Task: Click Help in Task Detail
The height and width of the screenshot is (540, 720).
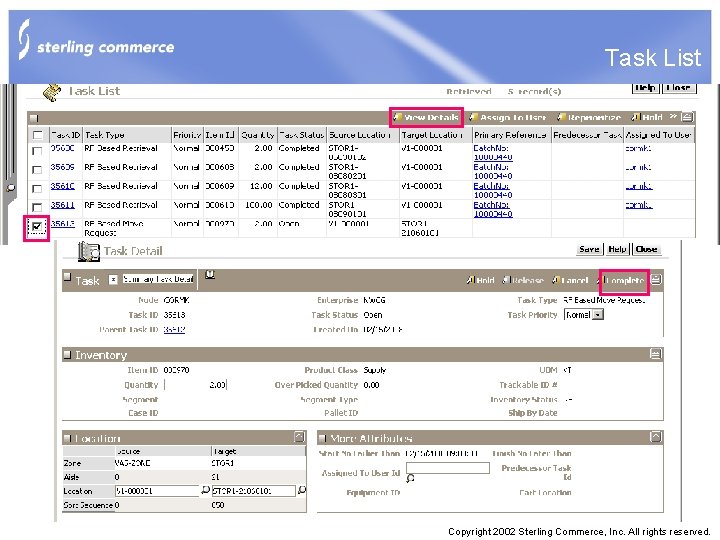Action: pos(617,249)
